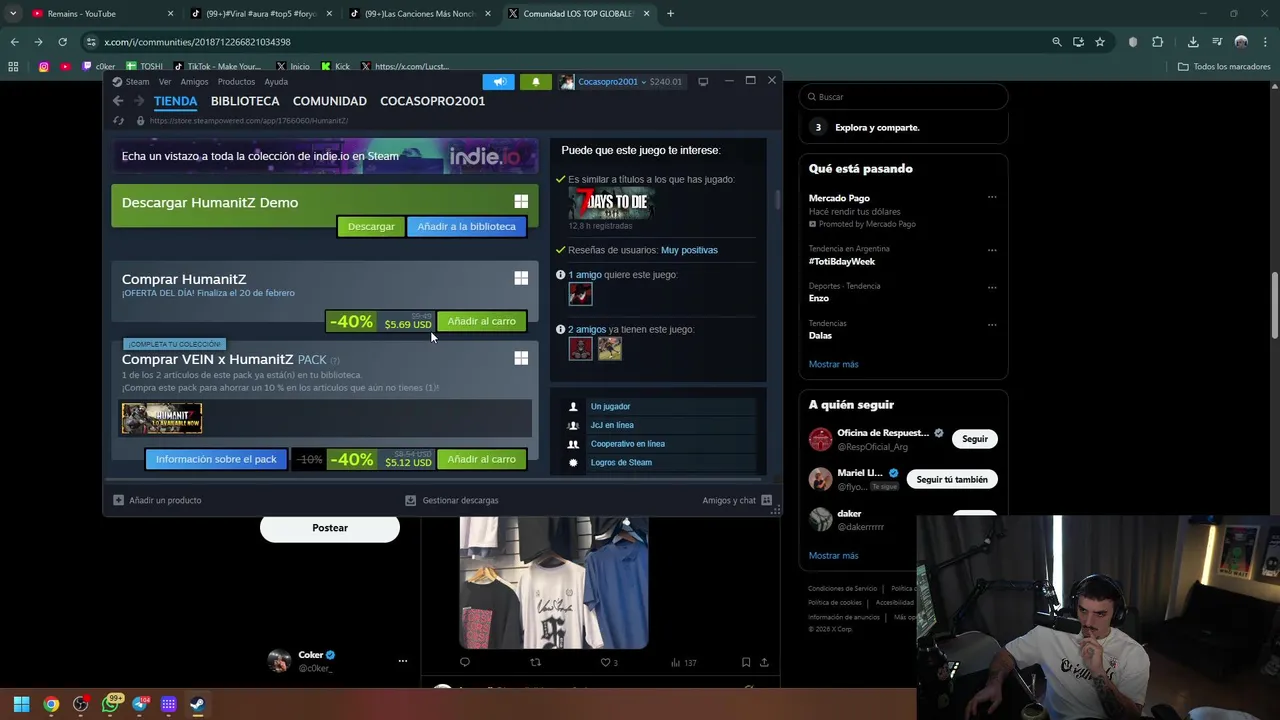This screenshot has height=720, width=1280.
Task: Like the post with heart icon
Action: point(605,662)
